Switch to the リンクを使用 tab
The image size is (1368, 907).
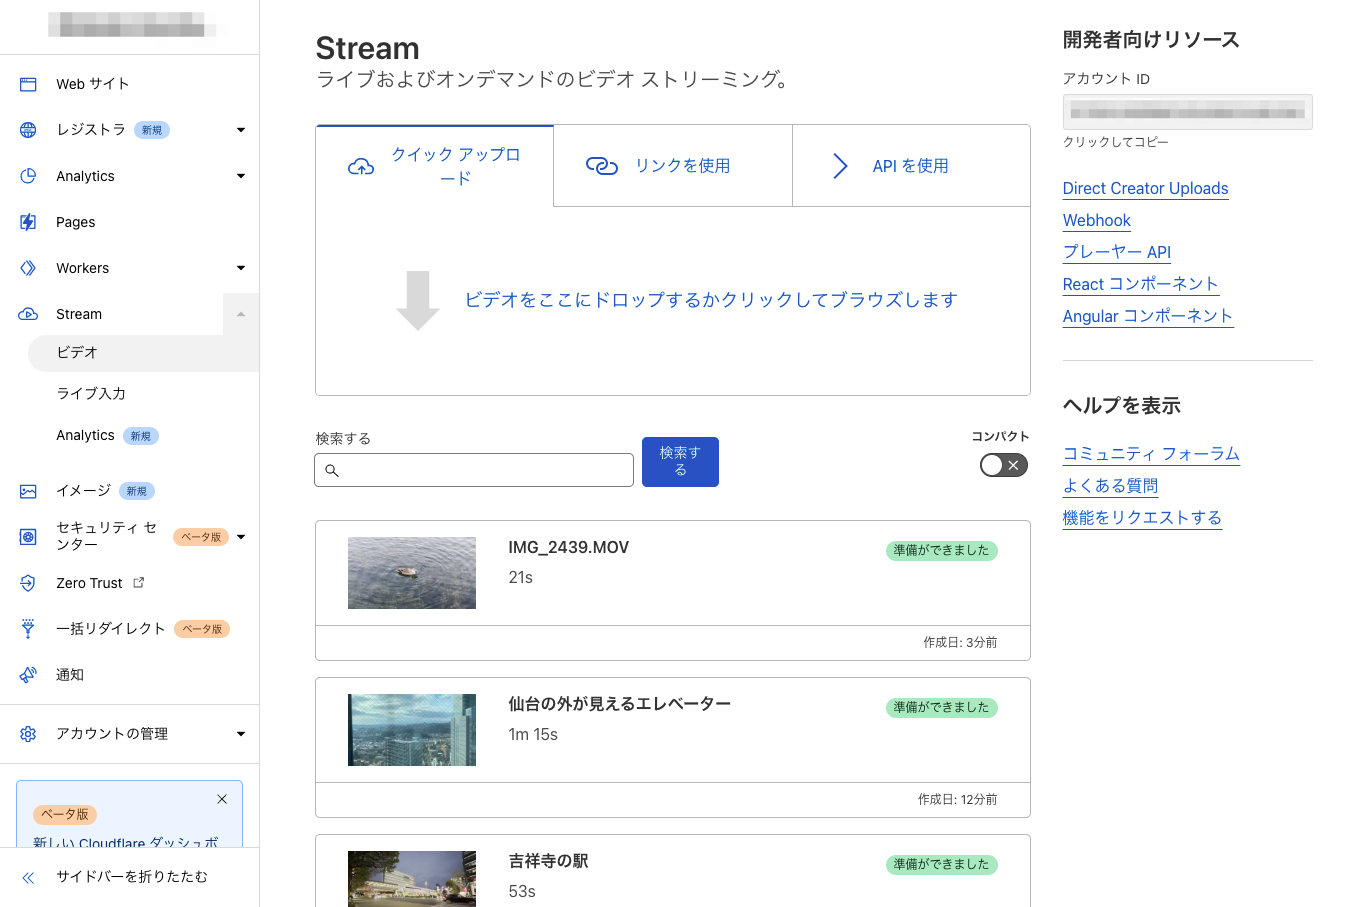pos(672,165)
